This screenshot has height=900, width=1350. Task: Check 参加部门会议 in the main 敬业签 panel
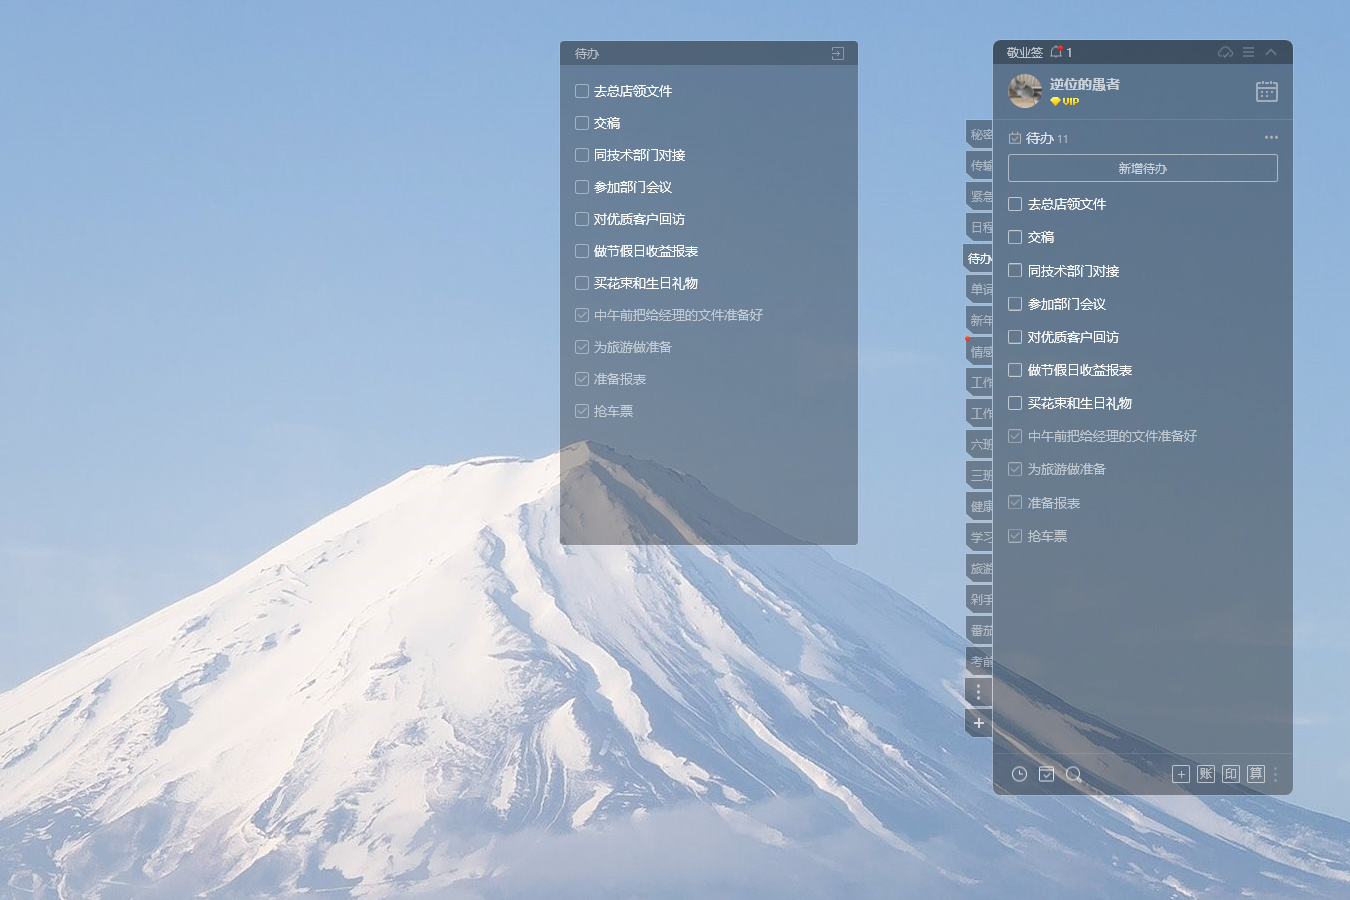[x=1015, y=304]
